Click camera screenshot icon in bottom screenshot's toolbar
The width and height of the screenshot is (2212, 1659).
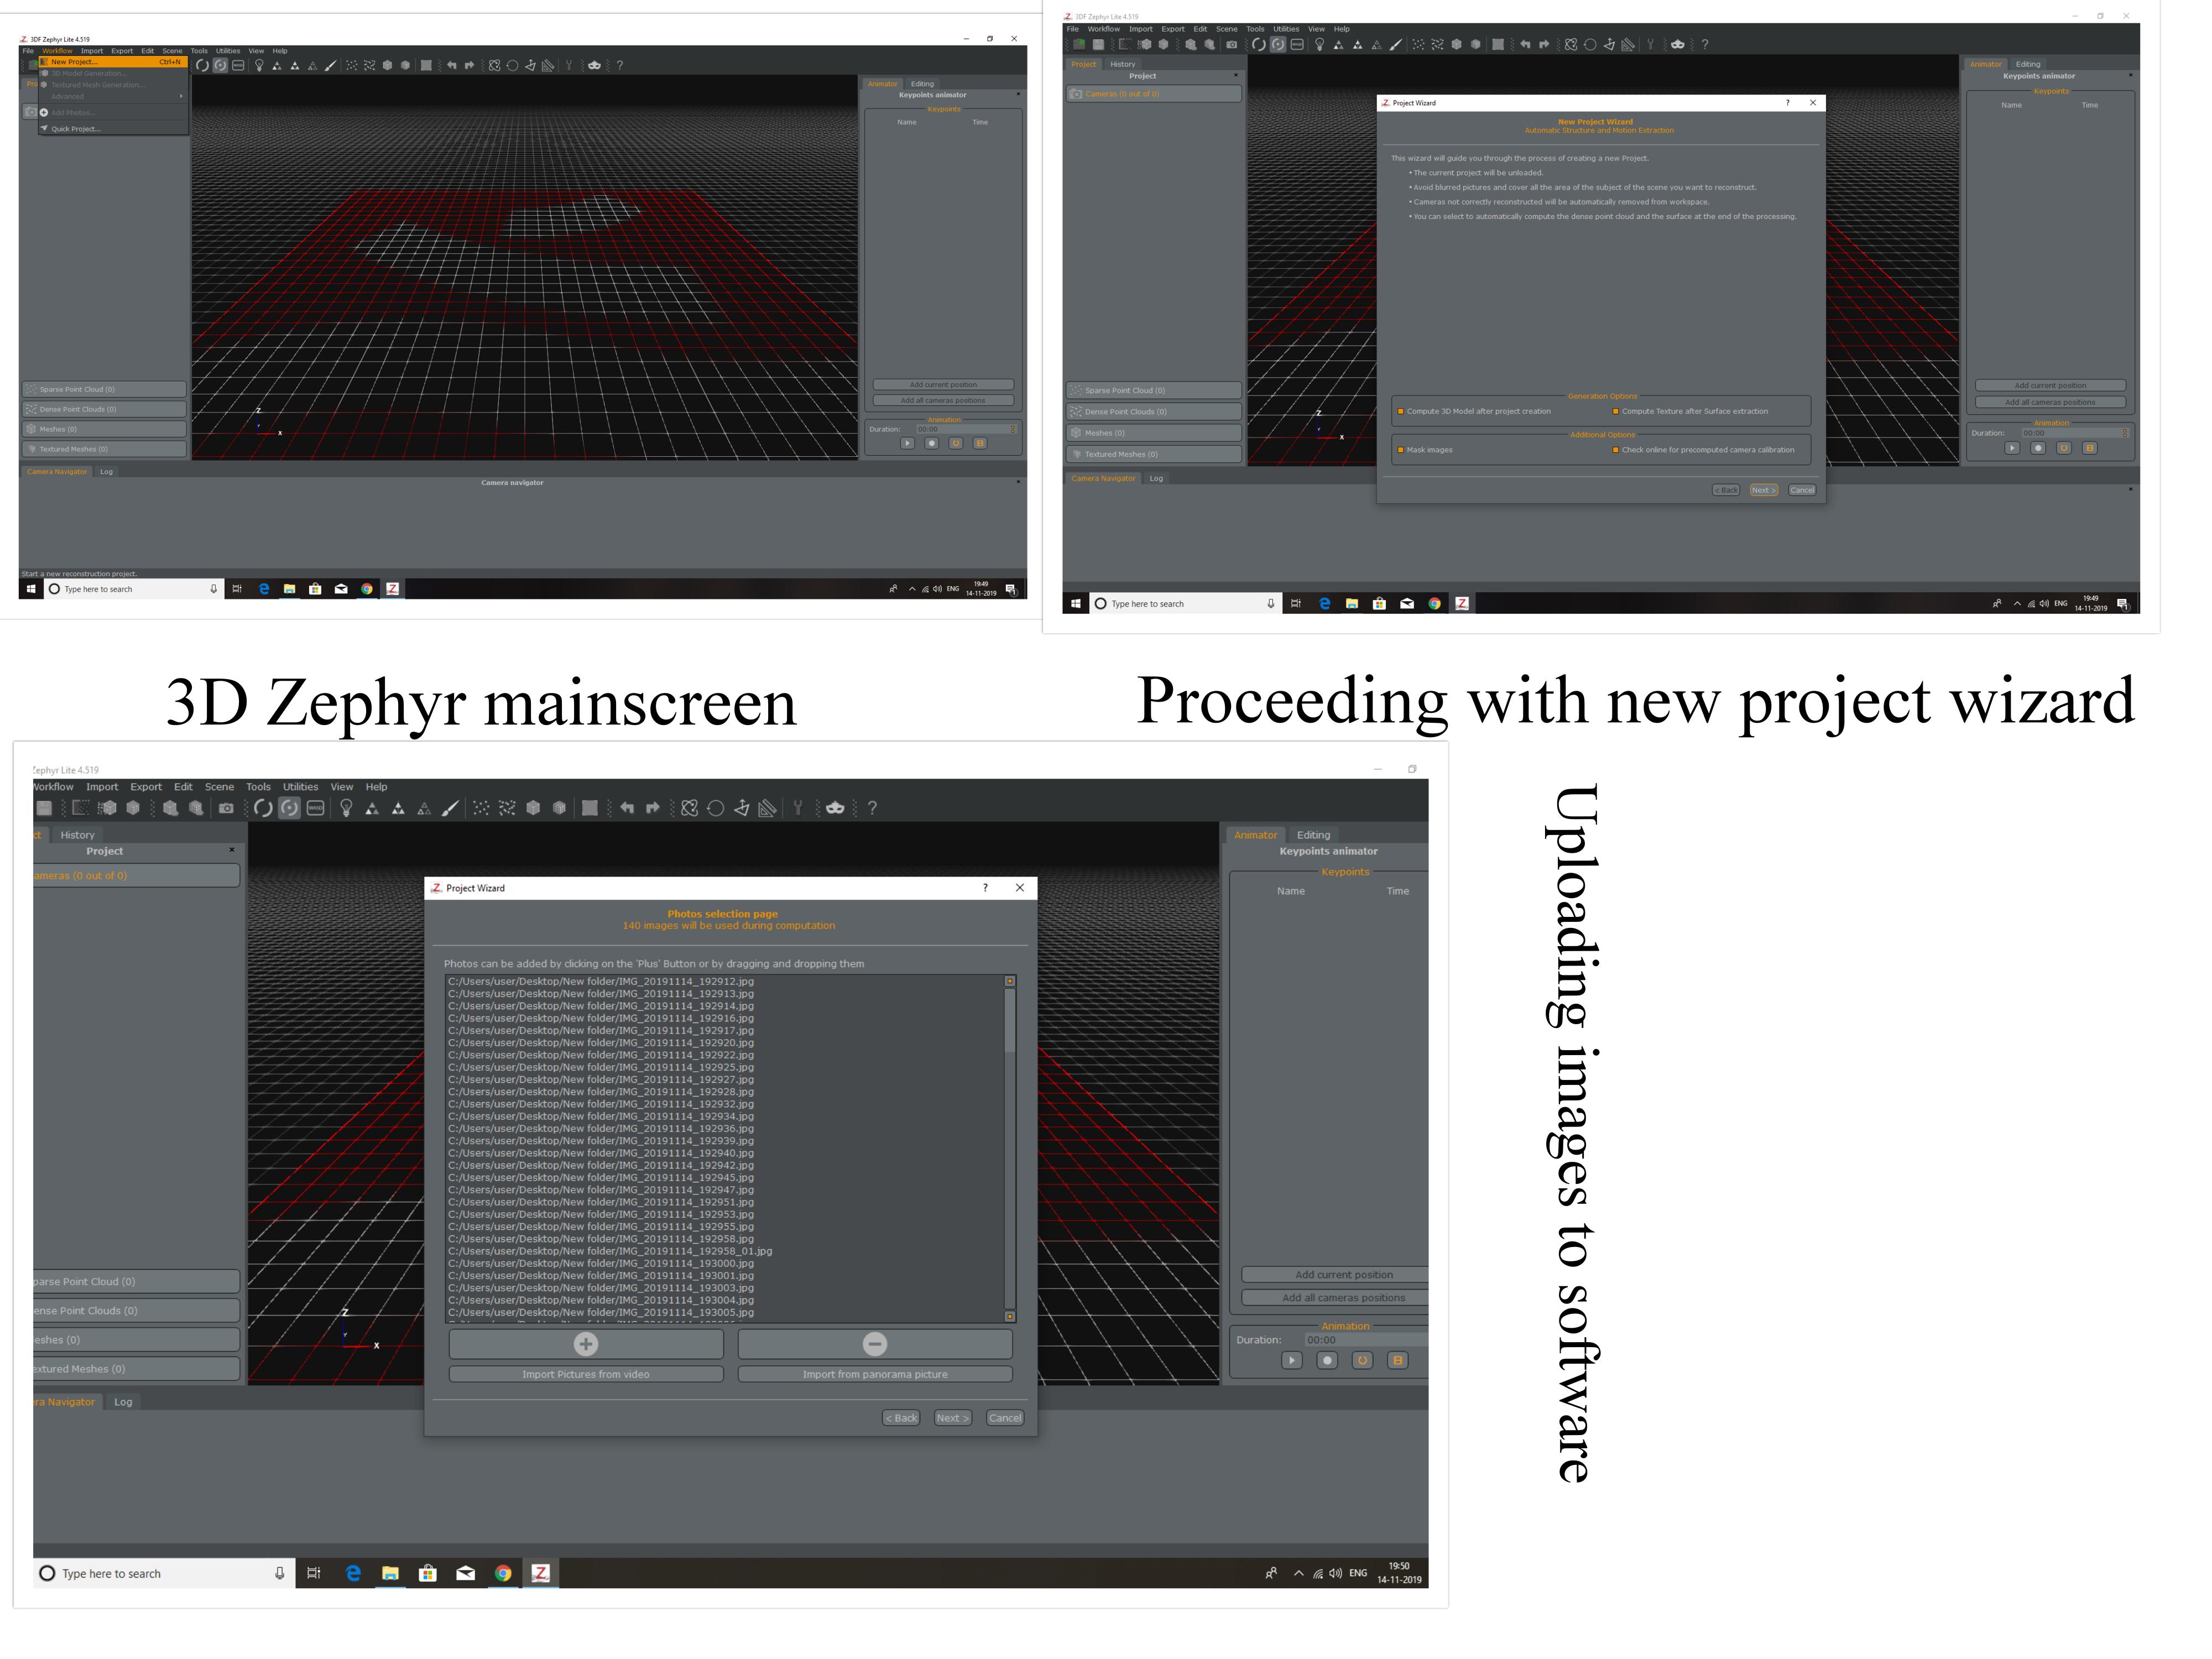tap(227, 808)
